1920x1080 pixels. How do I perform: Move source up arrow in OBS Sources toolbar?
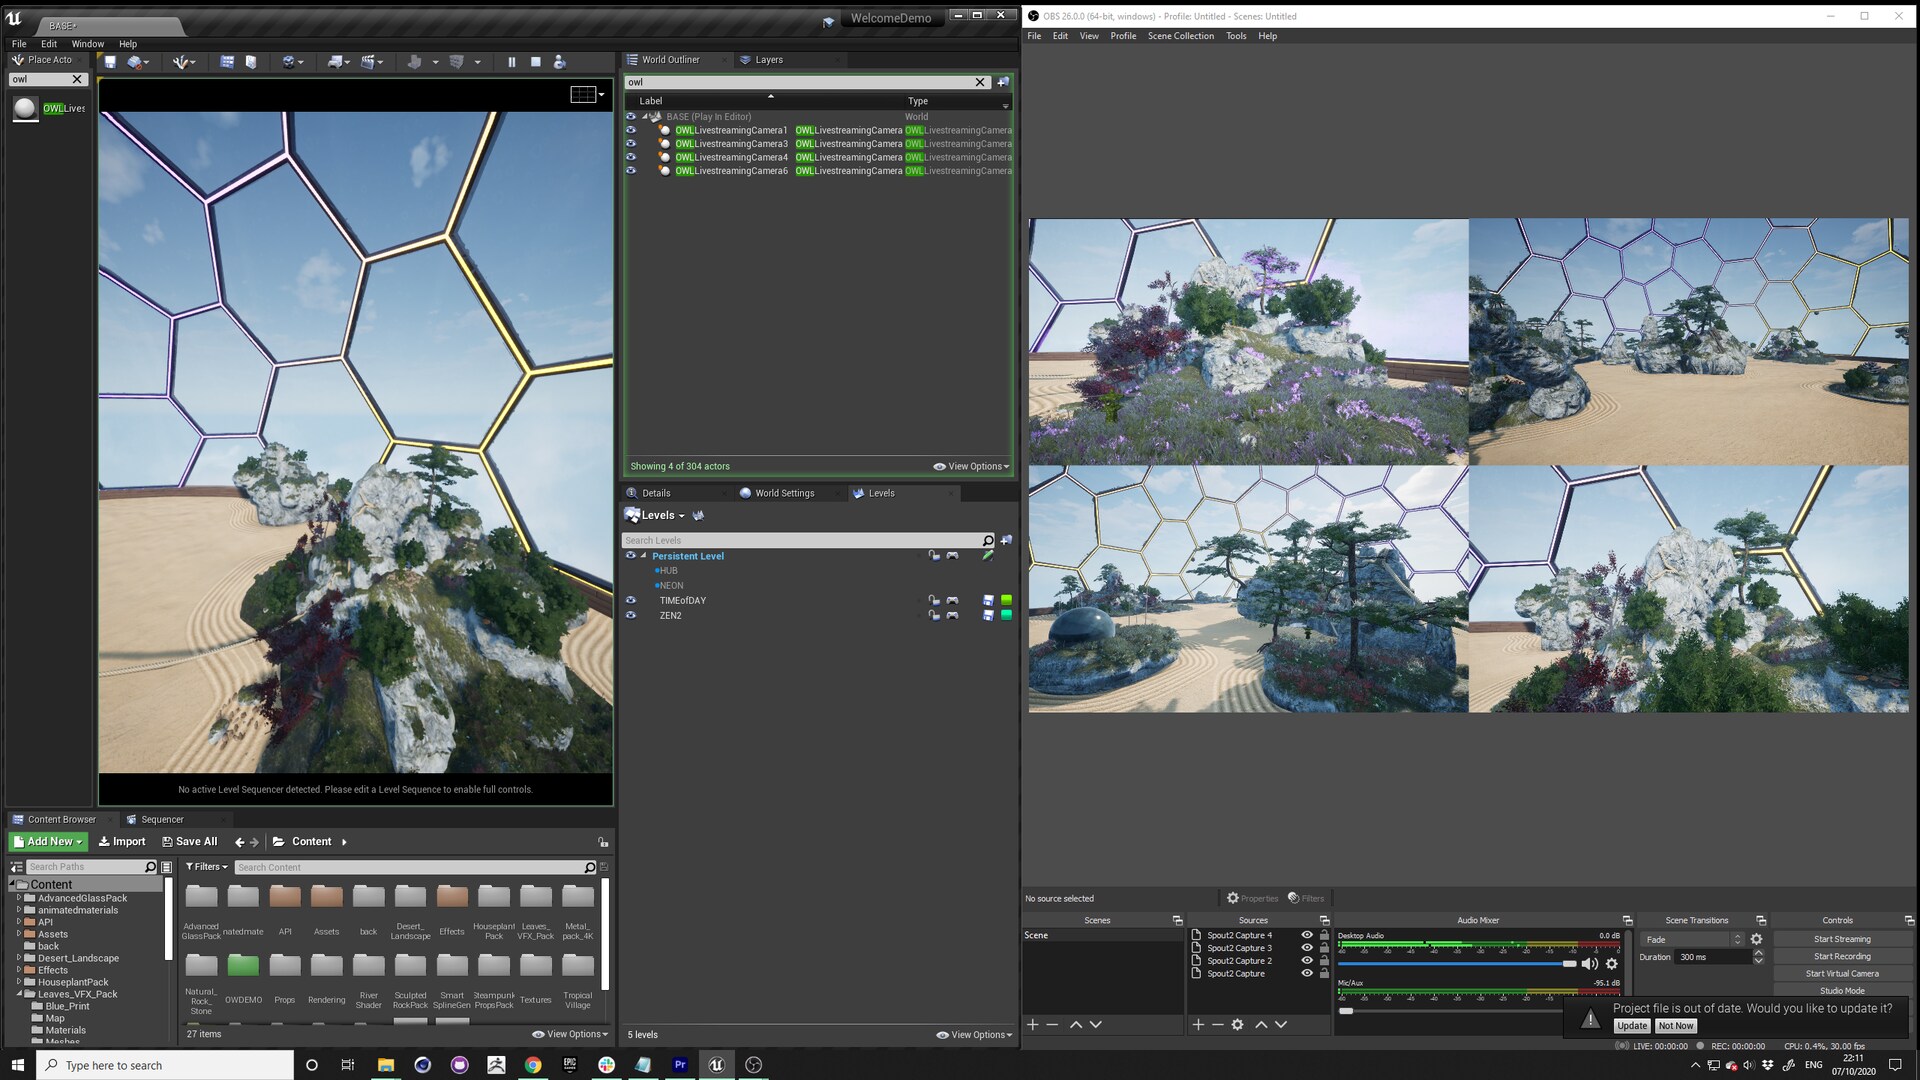[x=1261, y=1025]
